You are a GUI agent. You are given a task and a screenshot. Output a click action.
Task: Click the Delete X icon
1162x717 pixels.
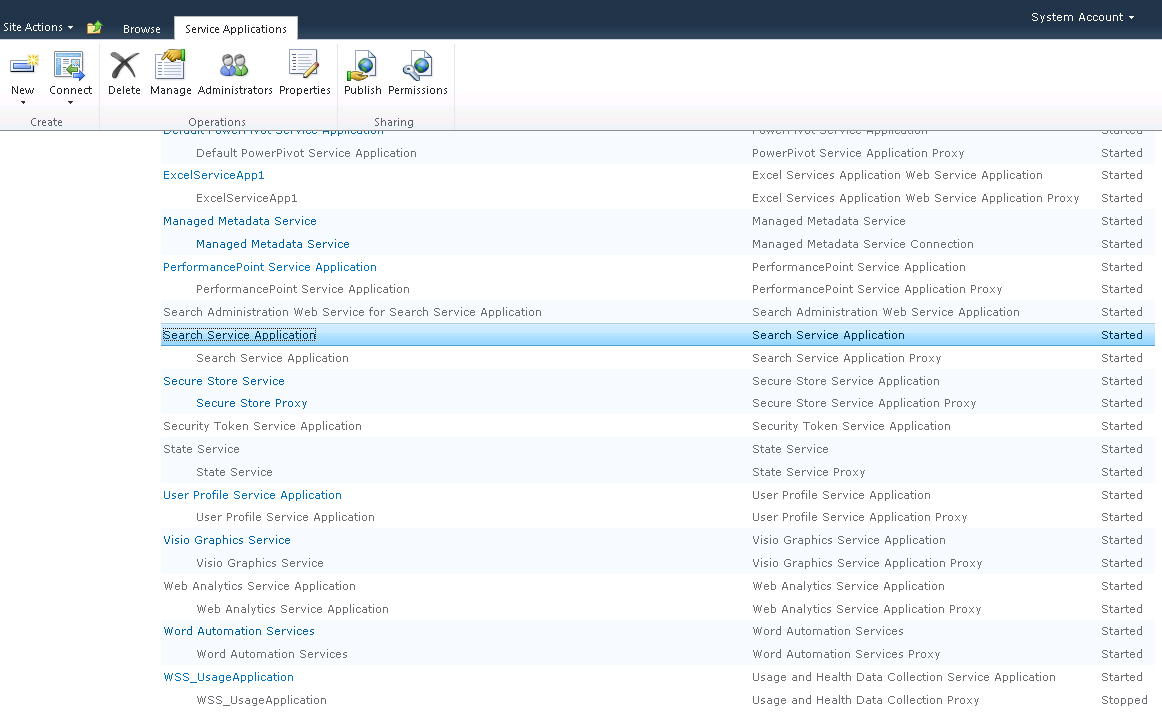[x=124, y=65]
